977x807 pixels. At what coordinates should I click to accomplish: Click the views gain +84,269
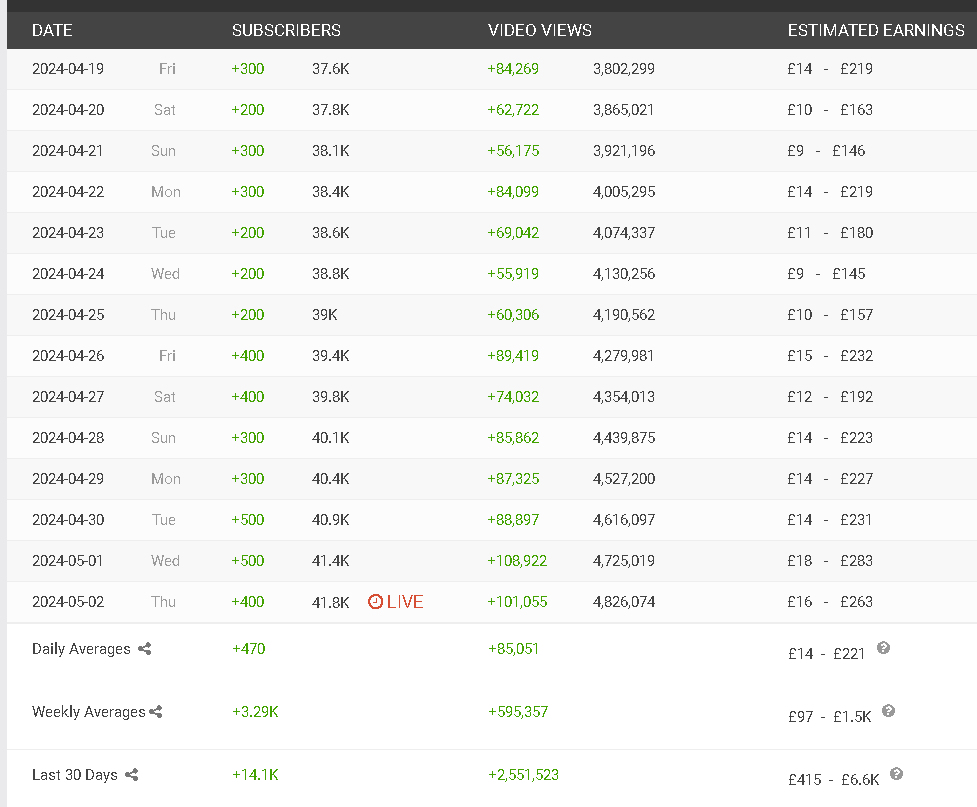[x=513, y=69]
